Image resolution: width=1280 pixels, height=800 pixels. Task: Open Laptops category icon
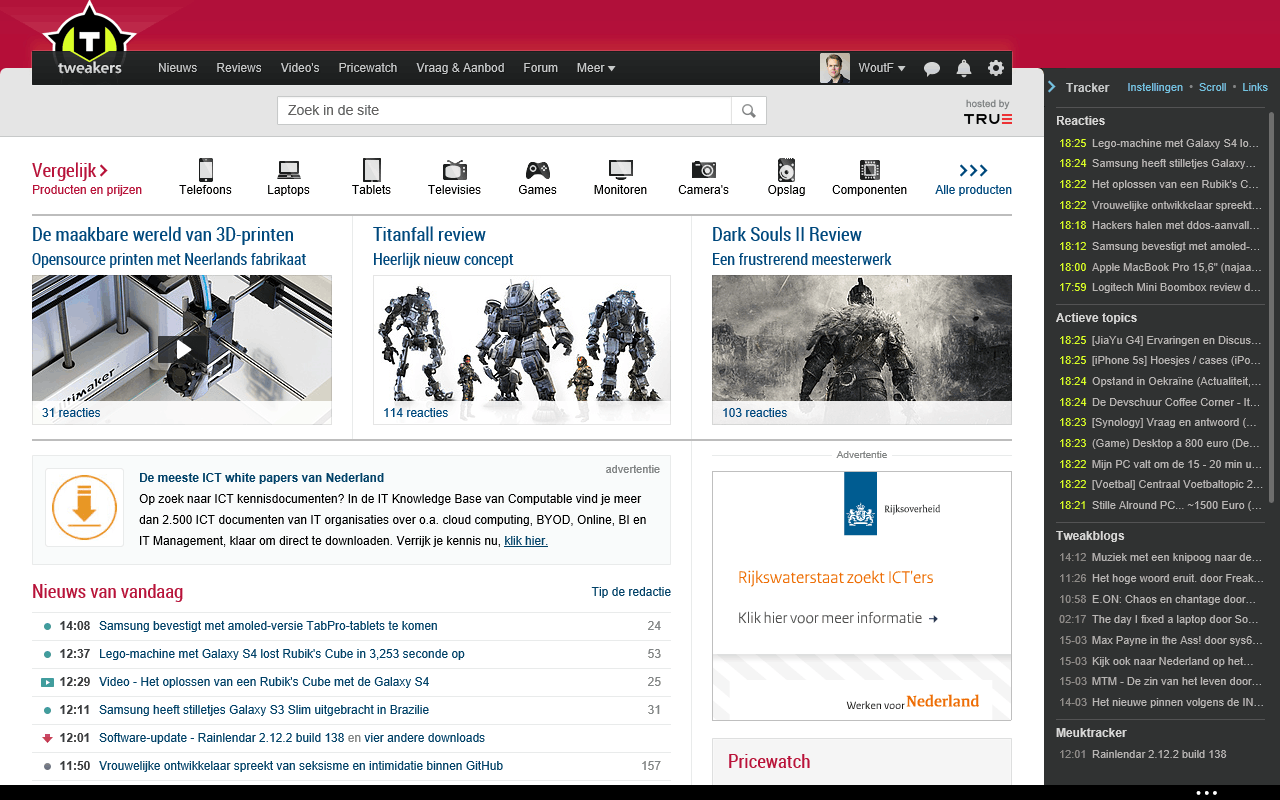point(289,169)
